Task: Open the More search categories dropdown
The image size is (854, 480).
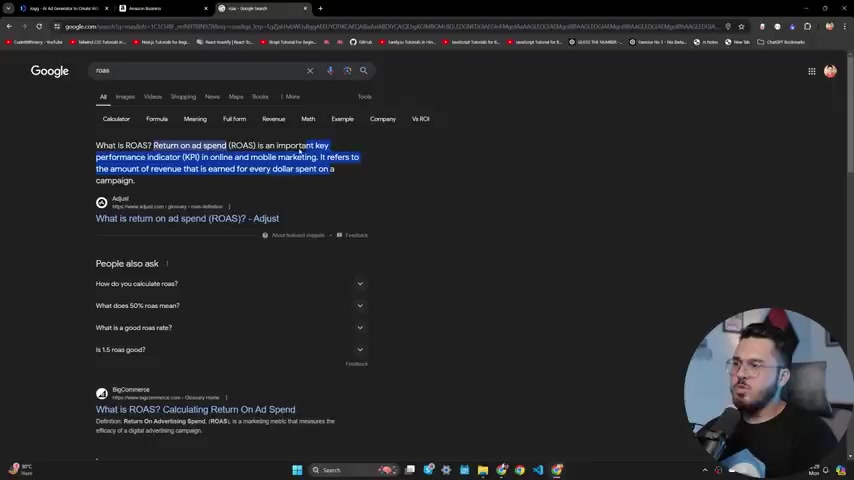Action: pyautogui.click(x=290, y=96)
